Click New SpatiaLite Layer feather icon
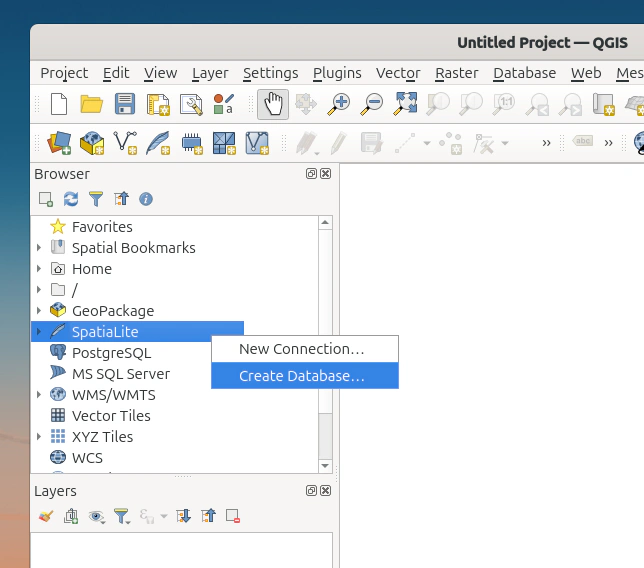Viewport: 644px width, 568px height. pos(157,143)
